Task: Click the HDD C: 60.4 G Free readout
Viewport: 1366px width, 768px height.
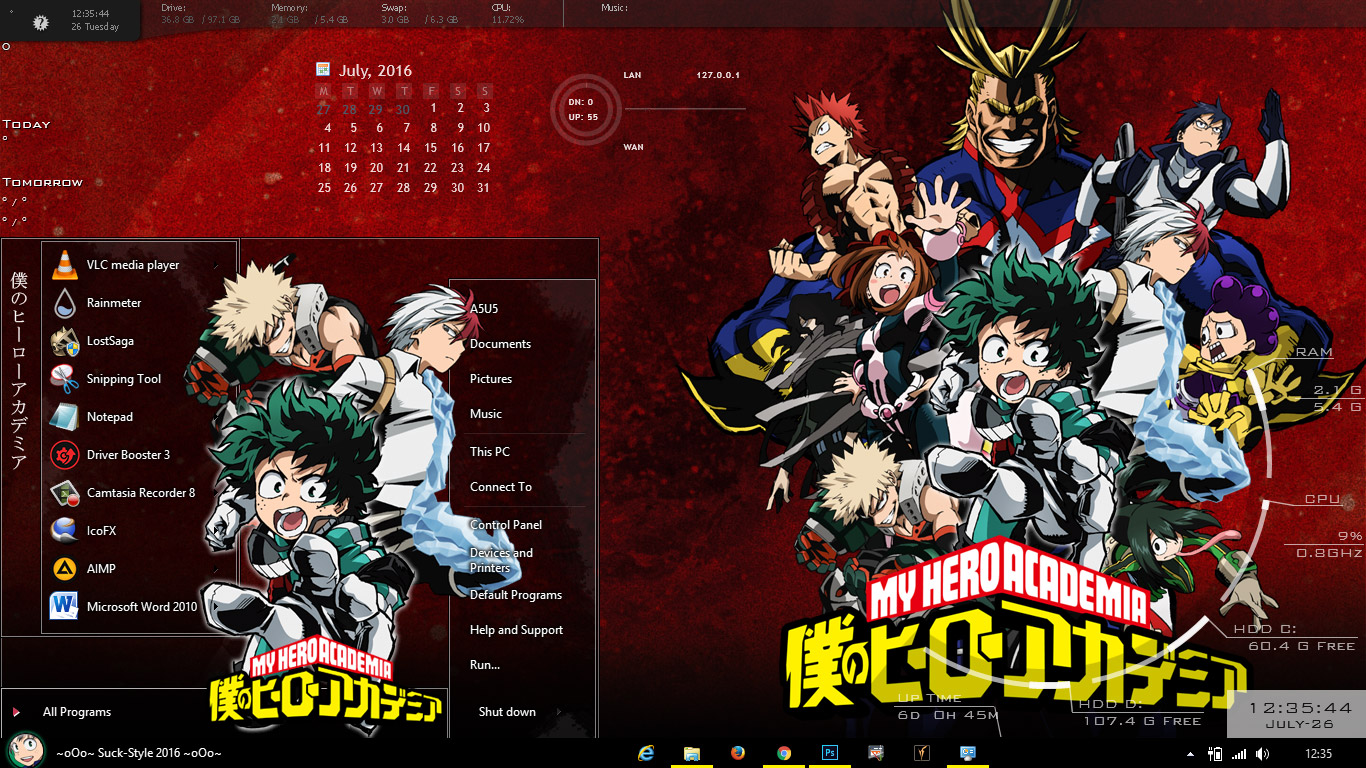Action: [x=1294, y=637]
